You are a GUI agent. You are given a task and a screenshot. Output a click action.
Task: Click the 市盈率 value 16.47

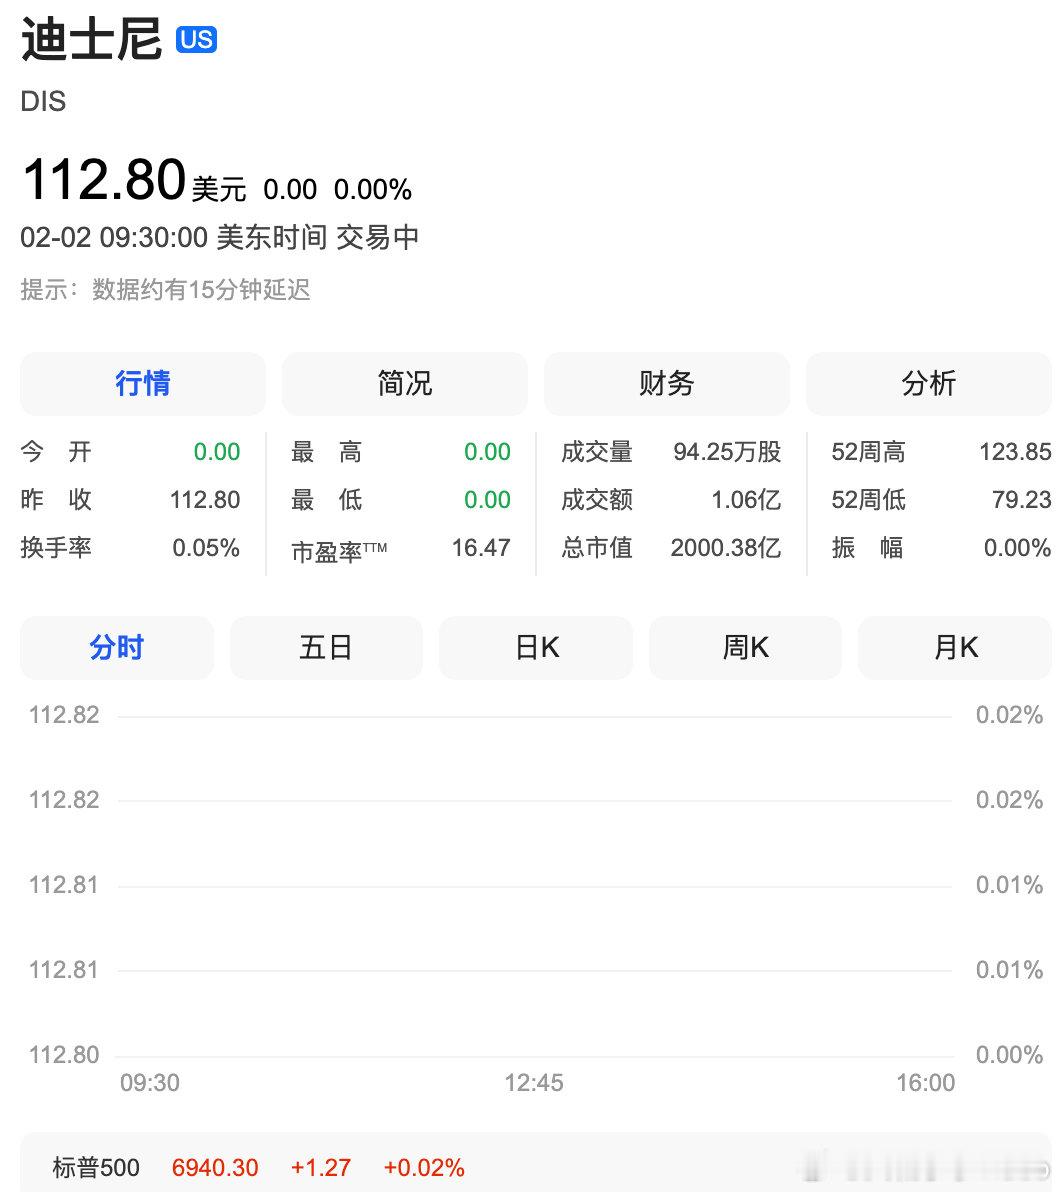pos(483,547)
